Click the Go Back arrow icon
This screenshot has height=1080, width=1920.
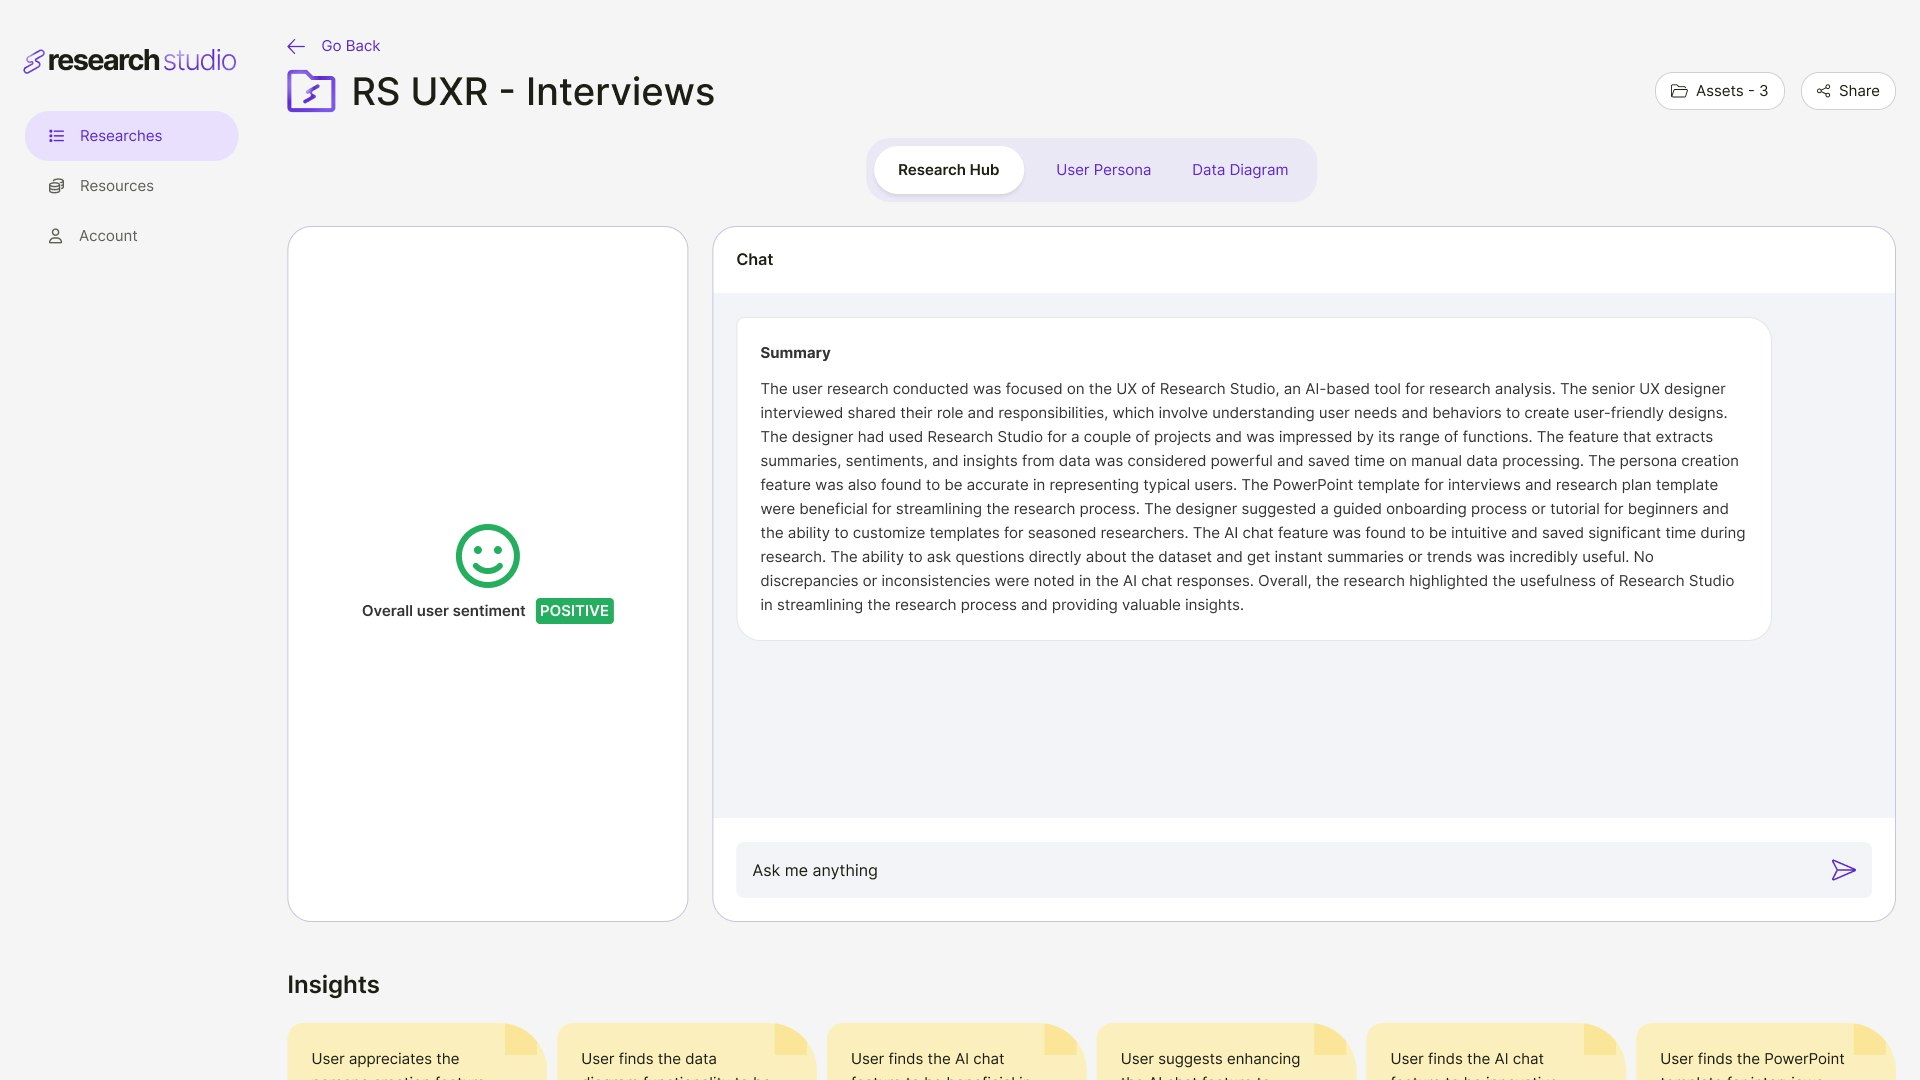(x=296, y=46)
